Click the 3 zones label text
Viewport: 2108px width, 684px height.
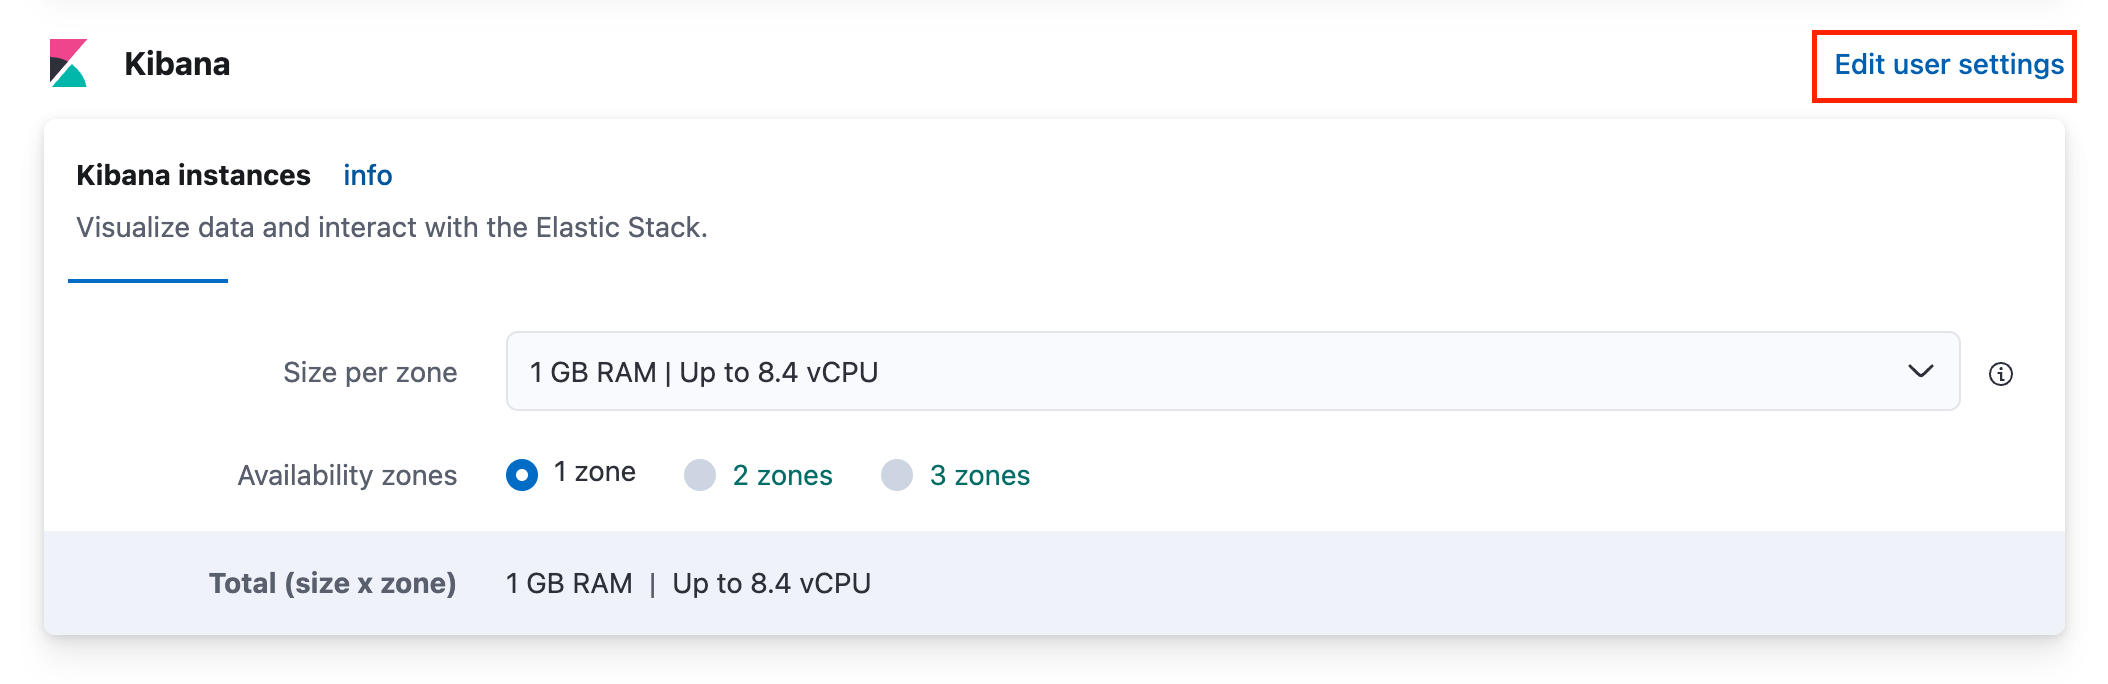tap(979, 475)
